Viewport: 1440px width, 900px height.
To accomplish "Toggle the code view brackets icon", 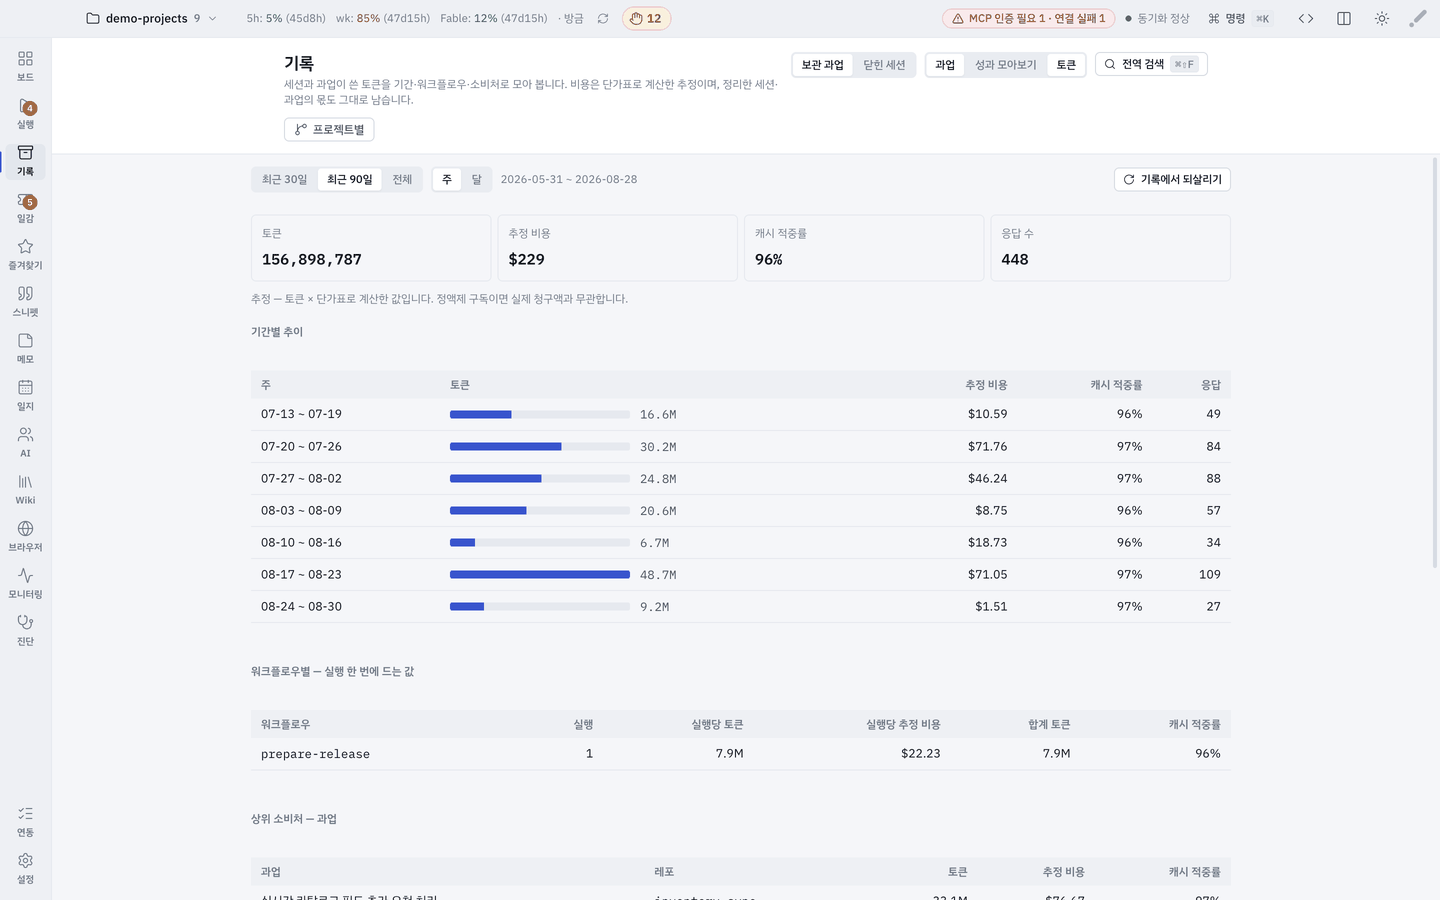I will point(1306,18).
